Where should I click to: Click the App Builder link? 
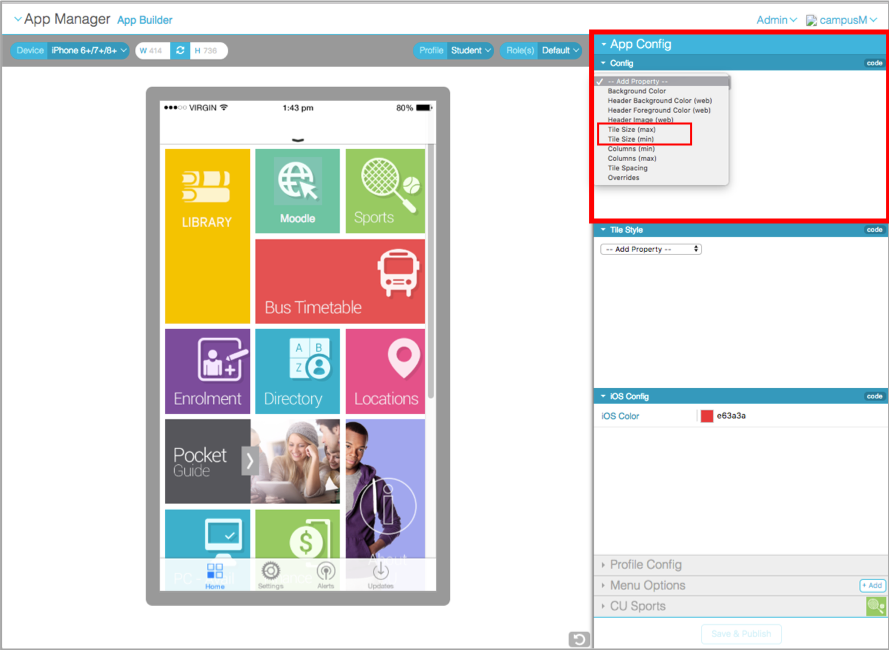[x=145, y=20]
